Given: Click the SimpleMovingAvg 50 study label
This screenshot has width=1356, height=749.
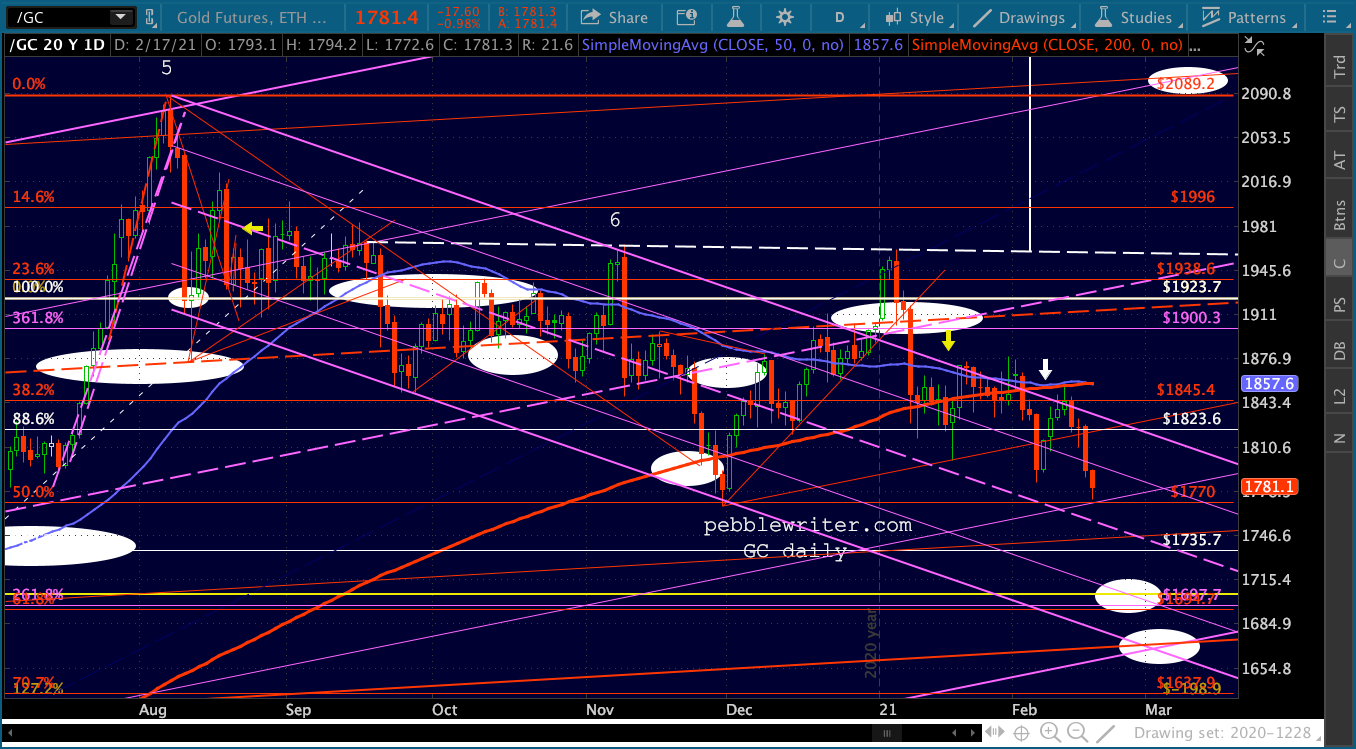Looking at the screenshot, I should (712, 45).
